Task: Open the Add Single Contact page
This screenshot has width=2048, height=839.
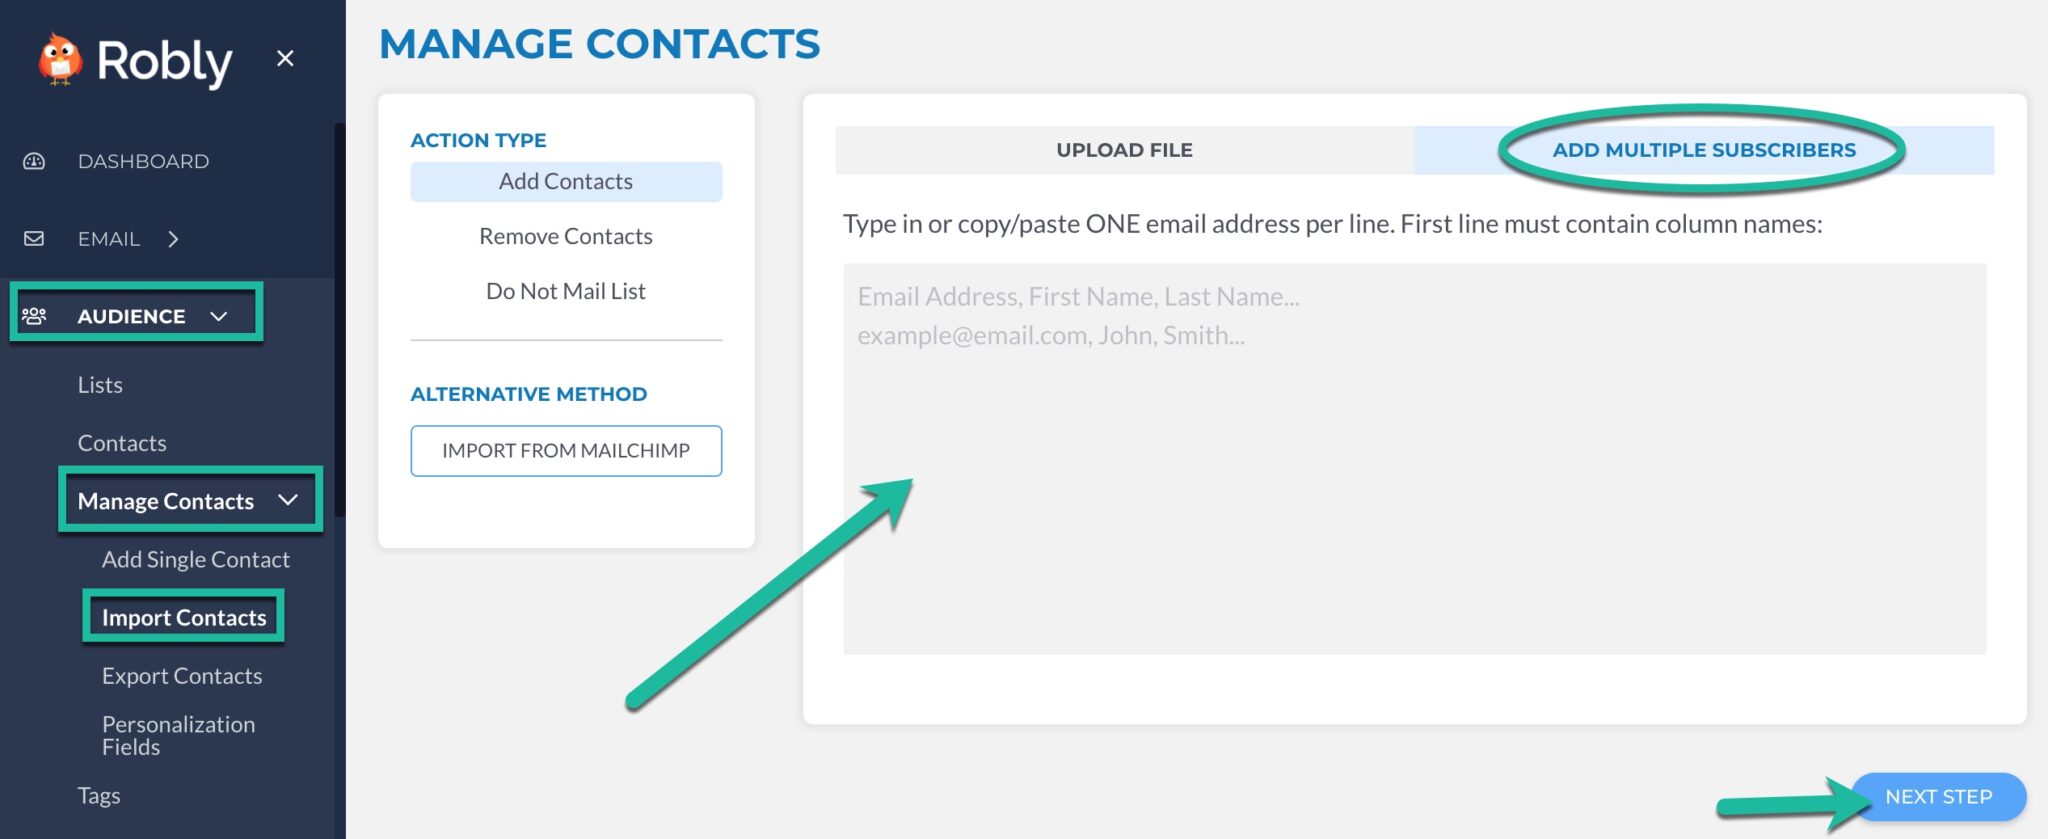Action: (x=194, y=559)
